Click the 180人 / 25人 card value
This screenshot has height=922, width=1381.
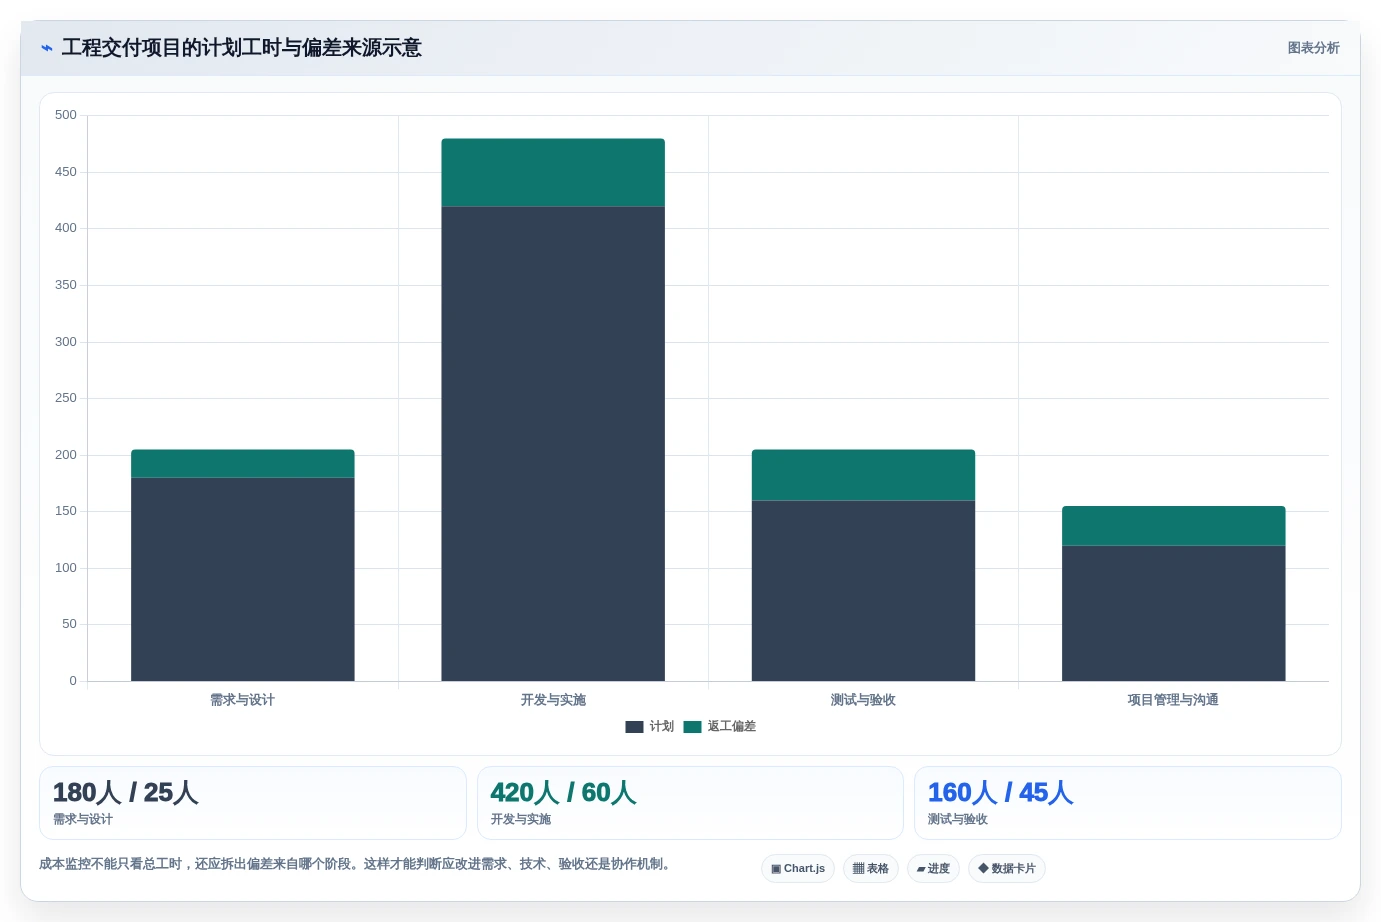(126, 793)
